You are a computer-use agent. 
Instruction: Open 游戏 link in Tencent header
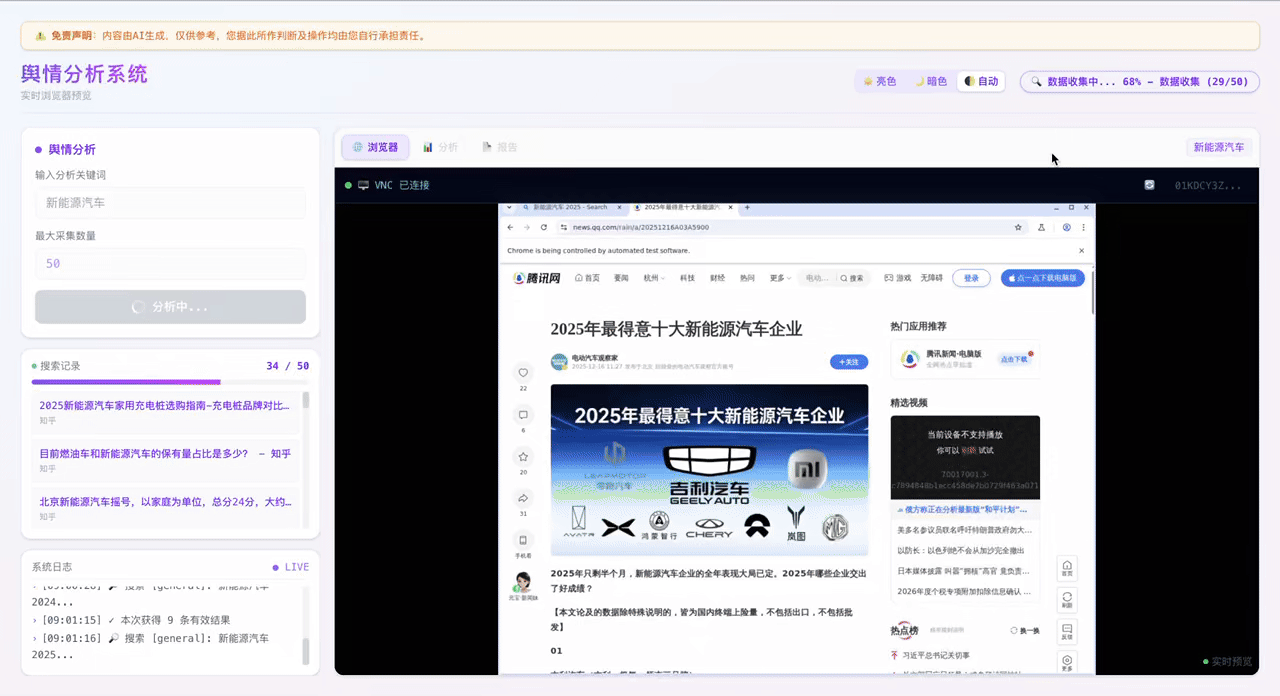tap(897, 278)
